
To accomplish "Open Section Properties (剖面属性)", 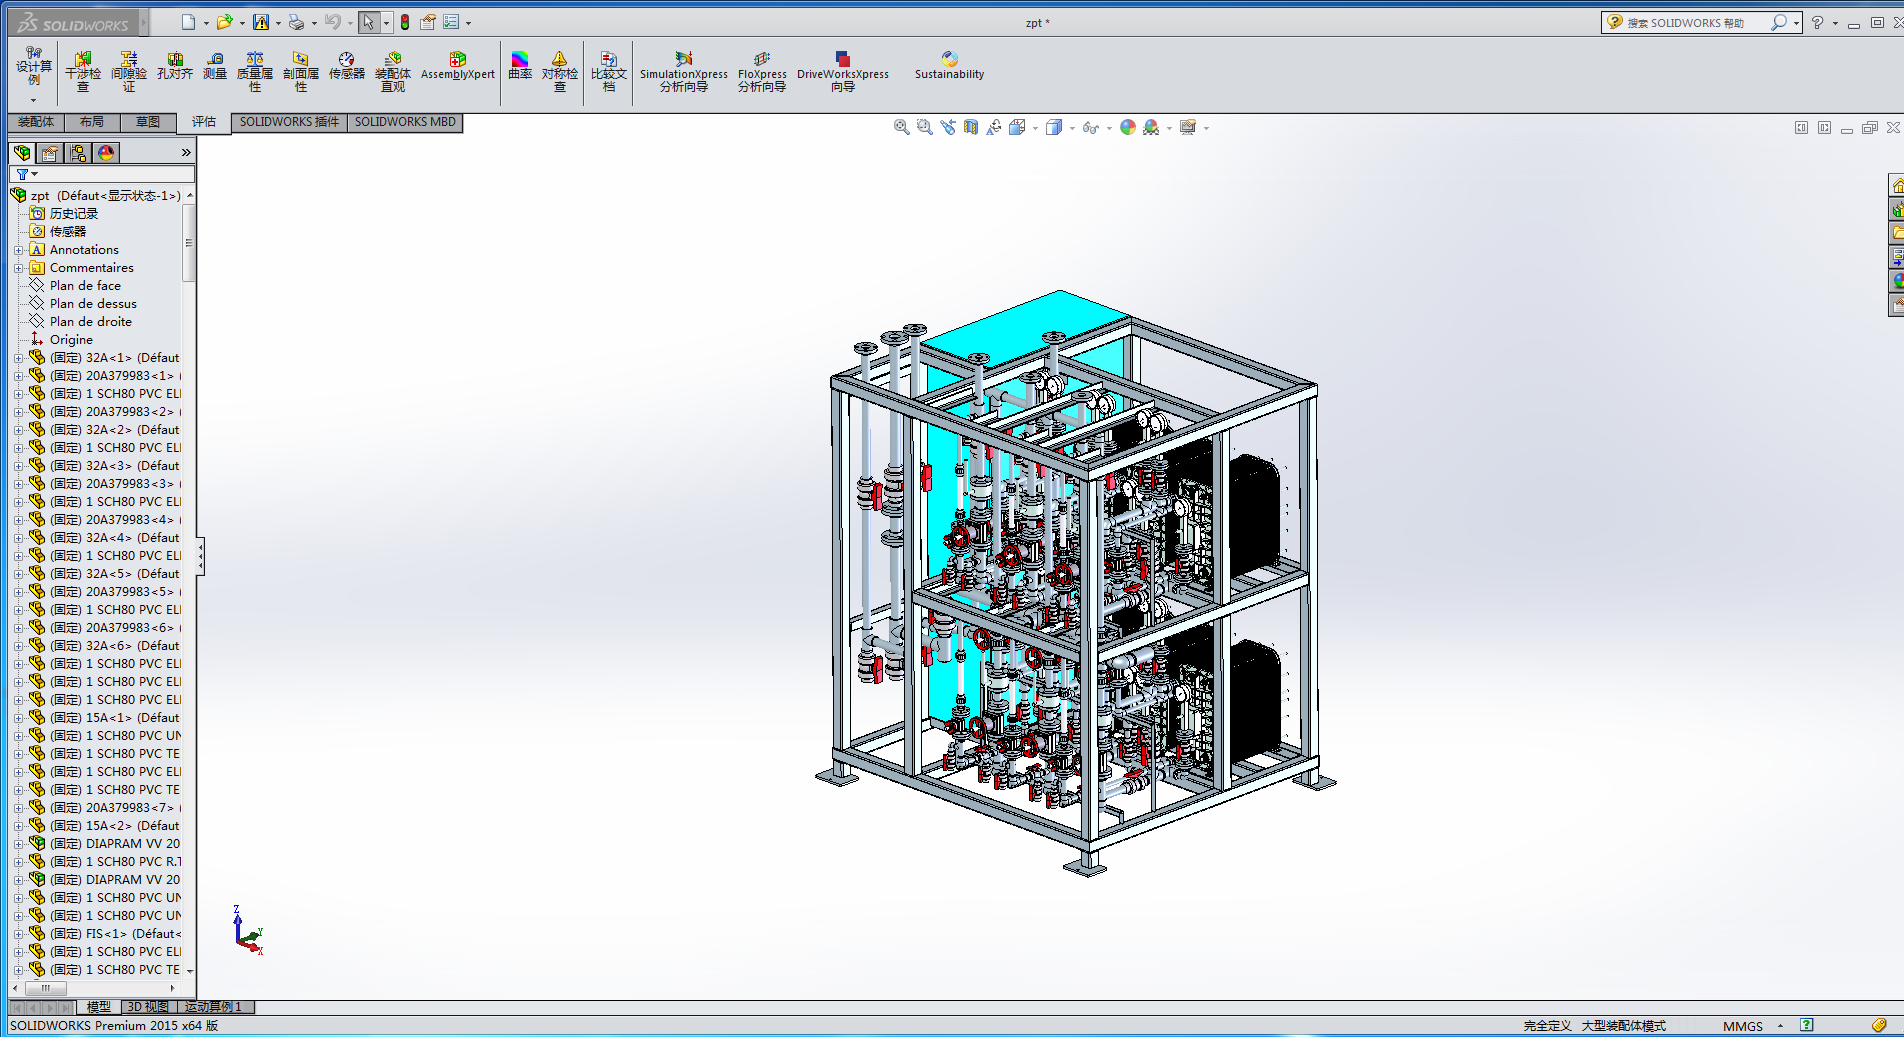I will pos(301,72).
